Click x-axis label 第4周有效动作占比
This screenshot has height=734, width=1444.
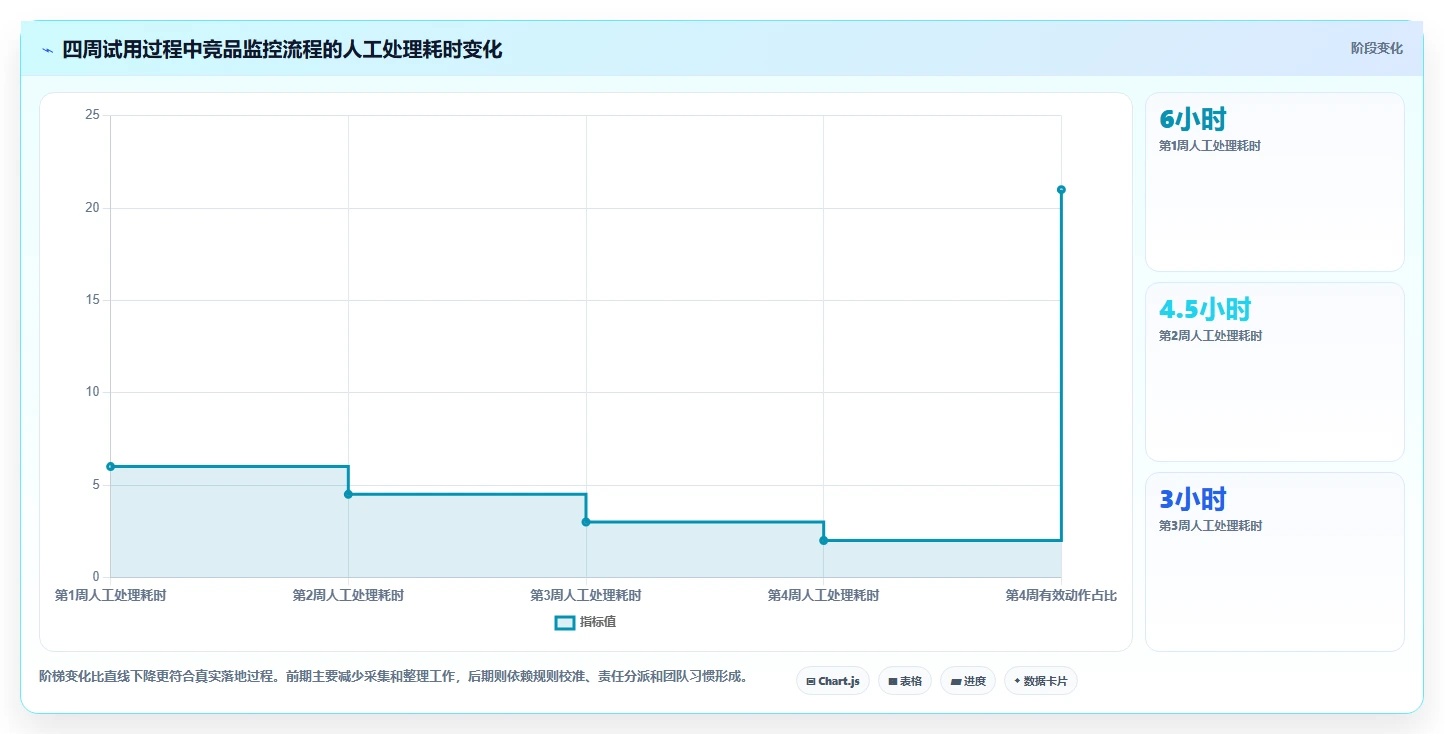pos(1061,595)
